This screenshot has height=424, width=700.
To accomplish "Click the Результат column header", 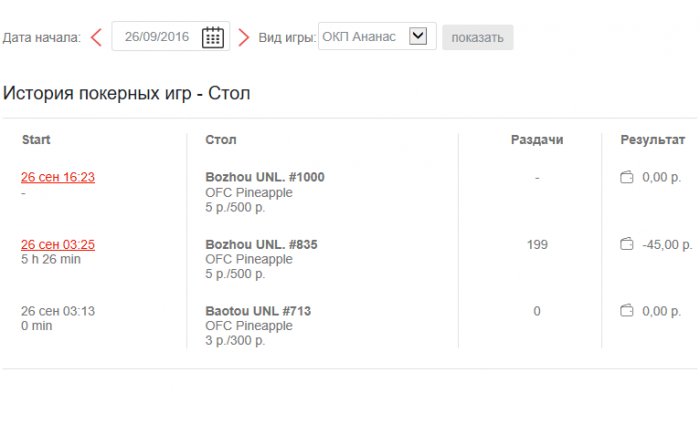I will click(652, 140).
